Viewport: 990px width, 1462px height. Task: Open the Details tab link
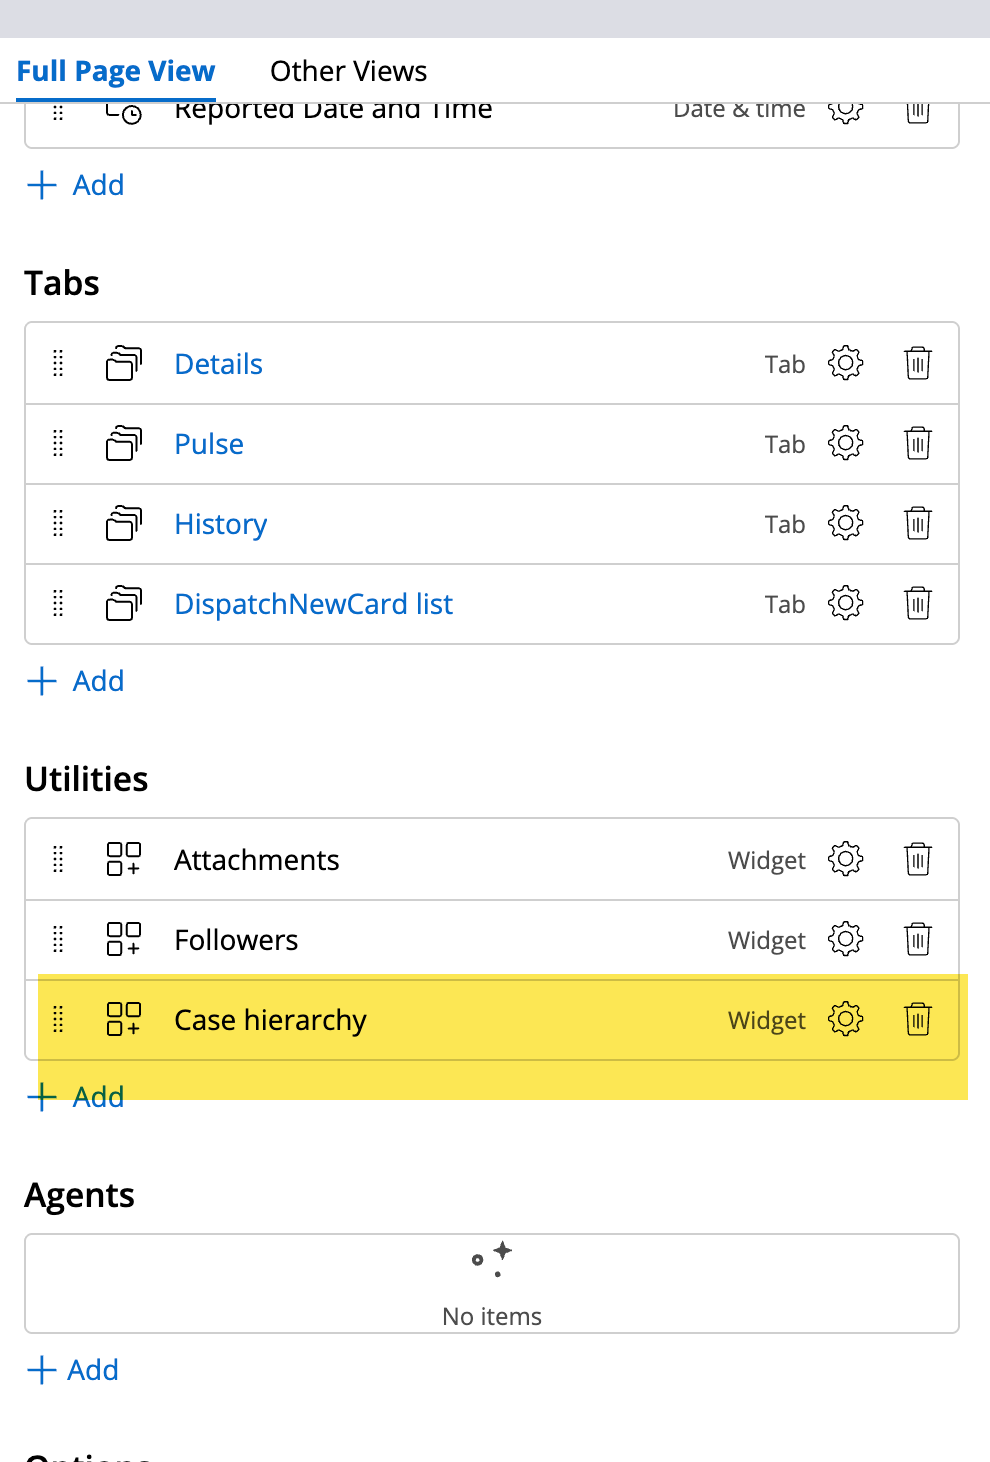[x=218, y=364]
